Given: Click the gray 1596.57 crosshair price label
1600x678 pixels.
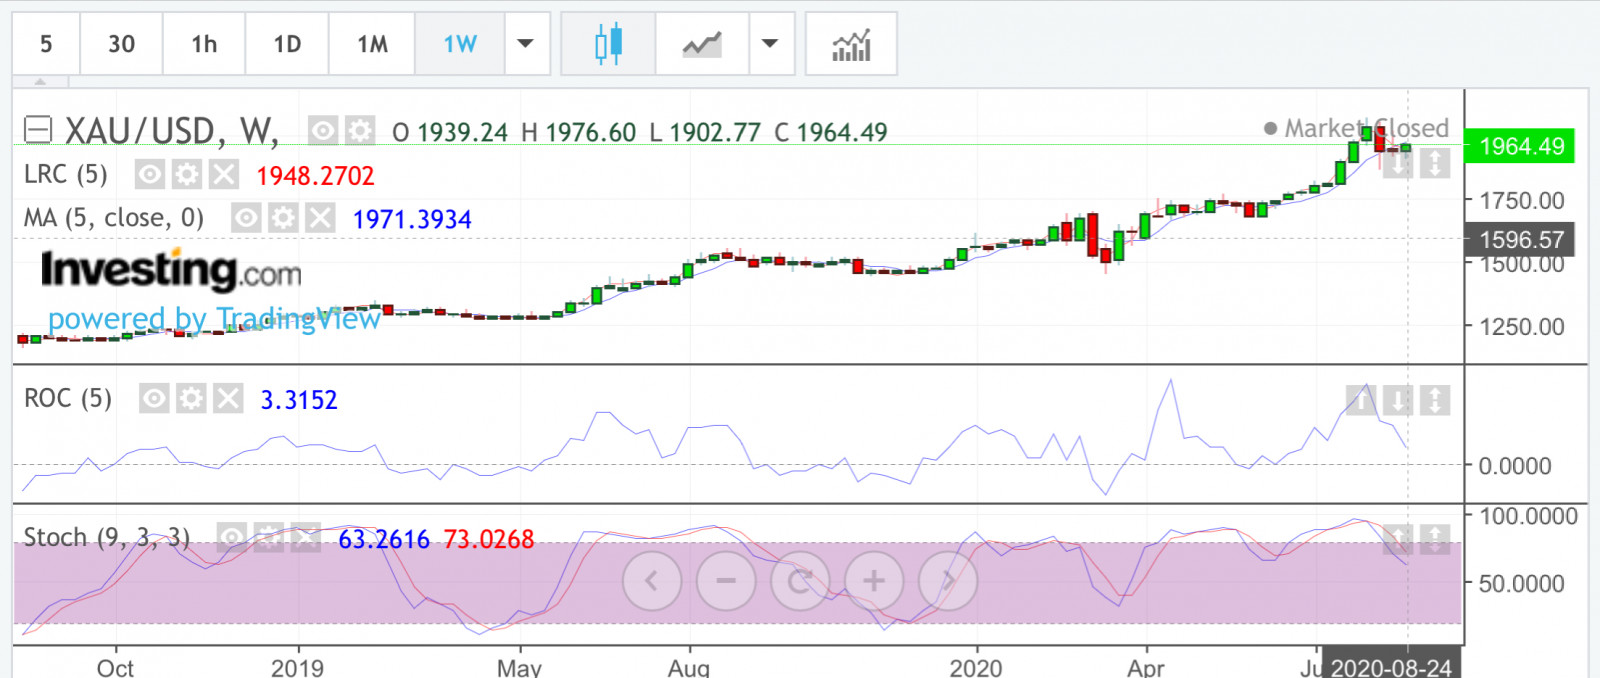Looking at the screenshot, I should coord(1520,239).
